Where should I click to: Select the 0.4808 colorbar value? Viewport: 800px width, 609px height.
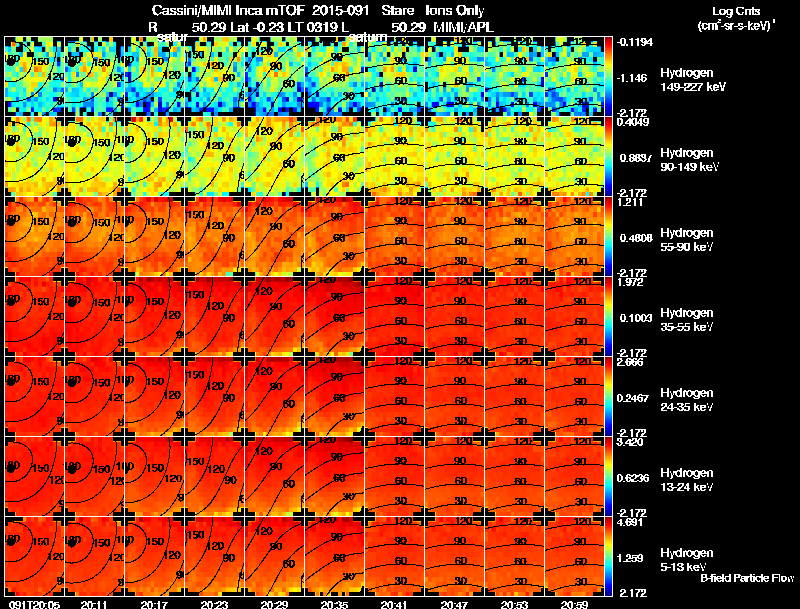point(635,238)
